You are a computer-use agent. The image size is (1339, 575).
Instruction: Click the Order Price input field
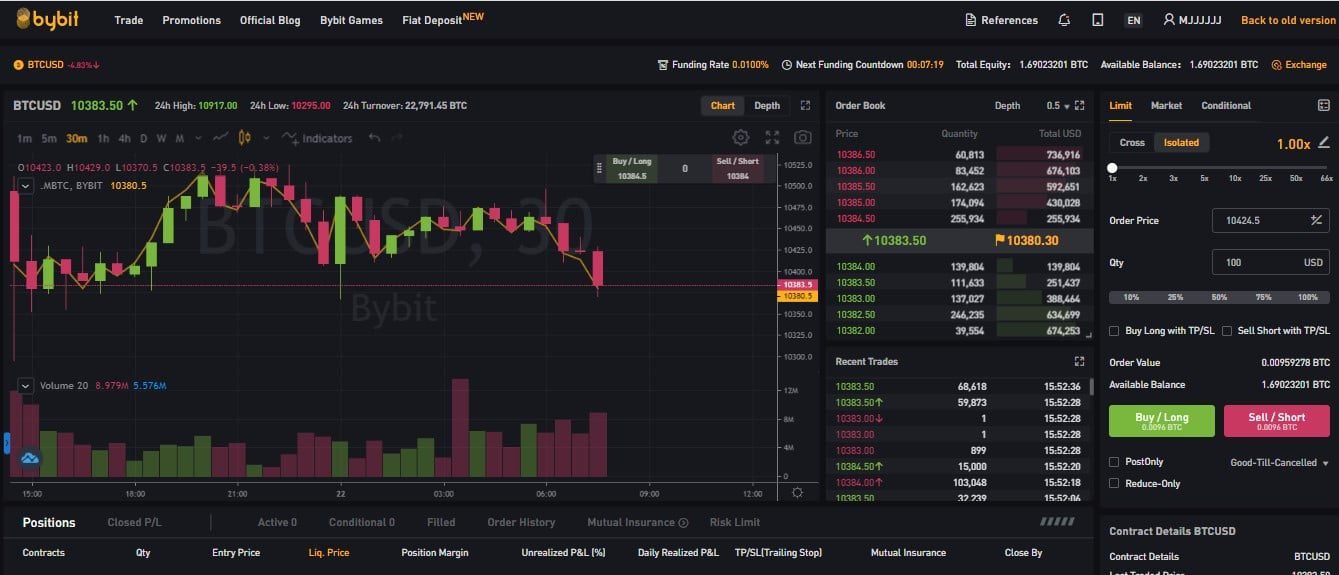[1256, 220]
